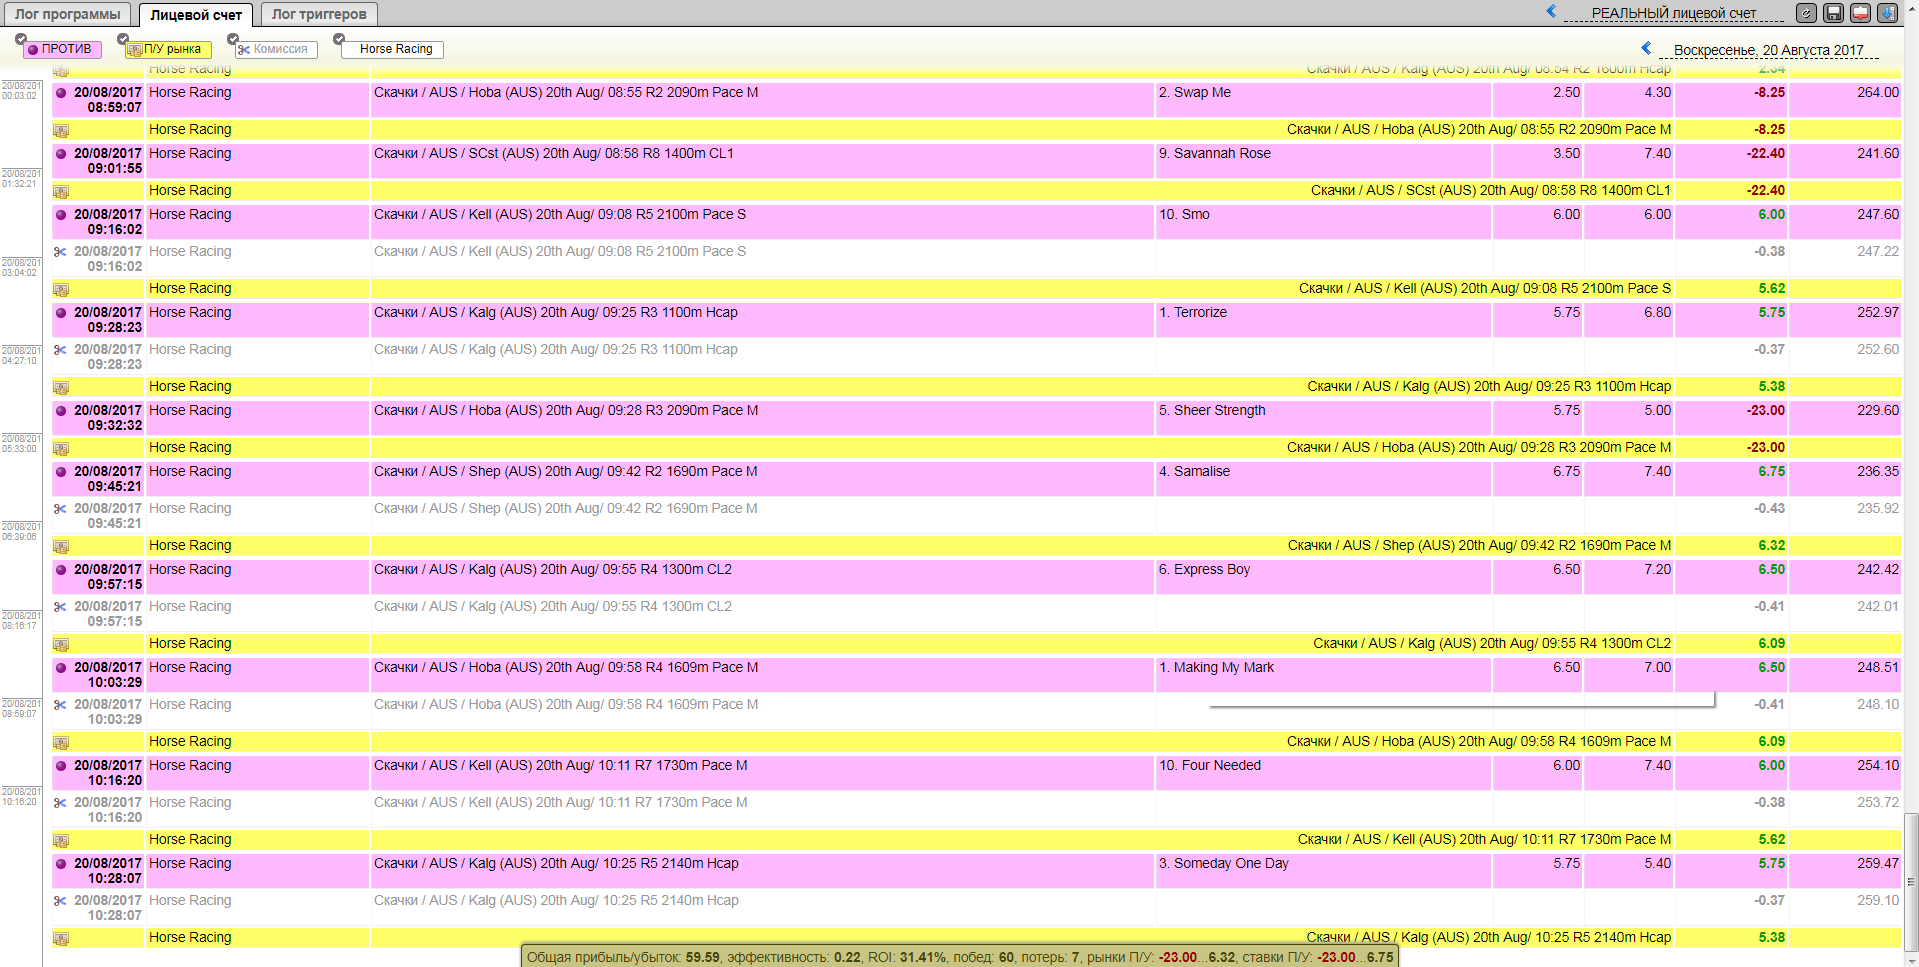Click the market P/L money icon for Hoba 08:55

tap(61, 131)
